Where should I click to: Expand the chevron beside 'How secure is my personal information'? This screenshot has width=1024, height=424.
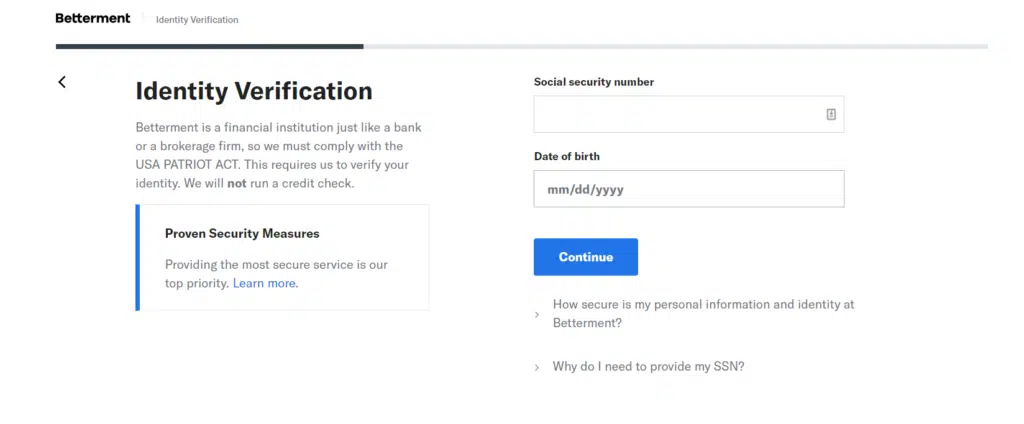(537, 314)
